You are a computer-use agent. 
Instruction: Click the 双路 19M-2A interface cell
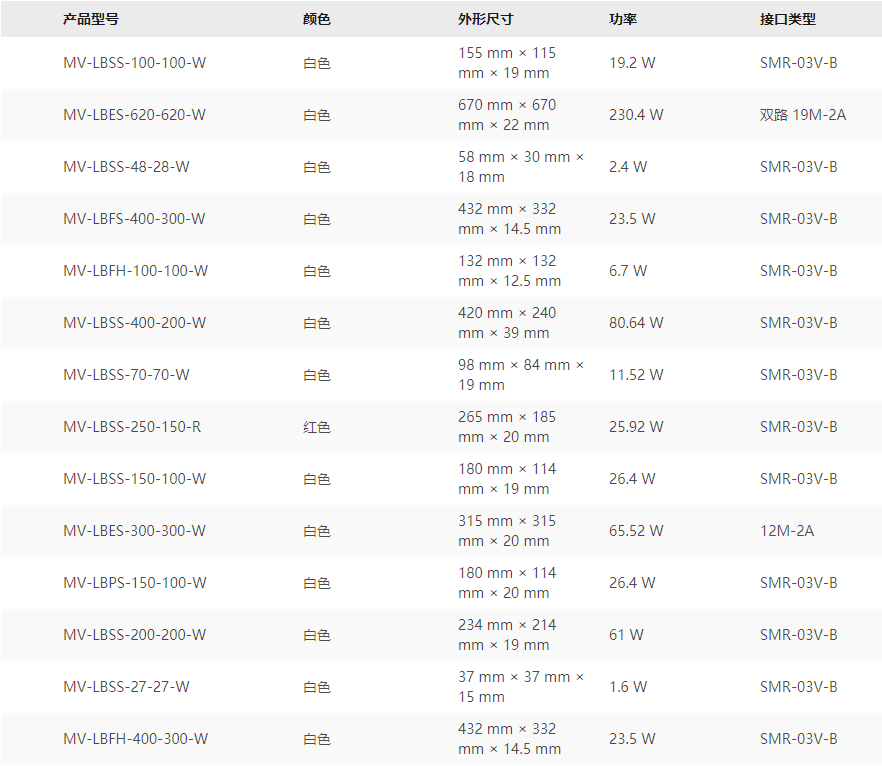802,115
